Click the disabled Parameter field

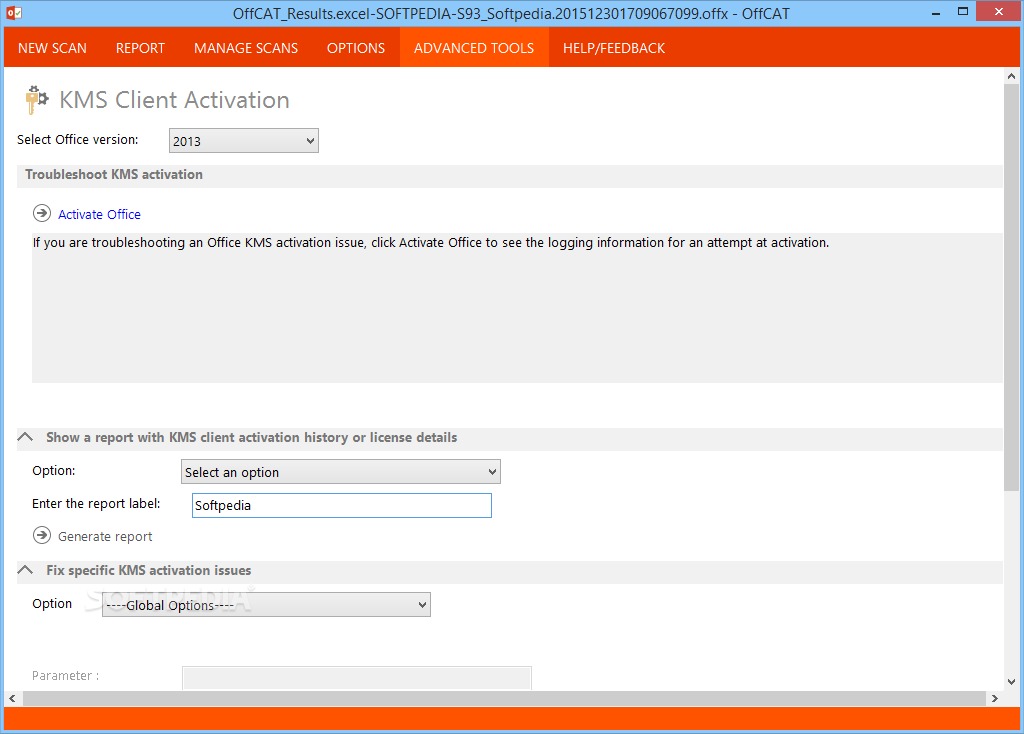pos(357,677)
